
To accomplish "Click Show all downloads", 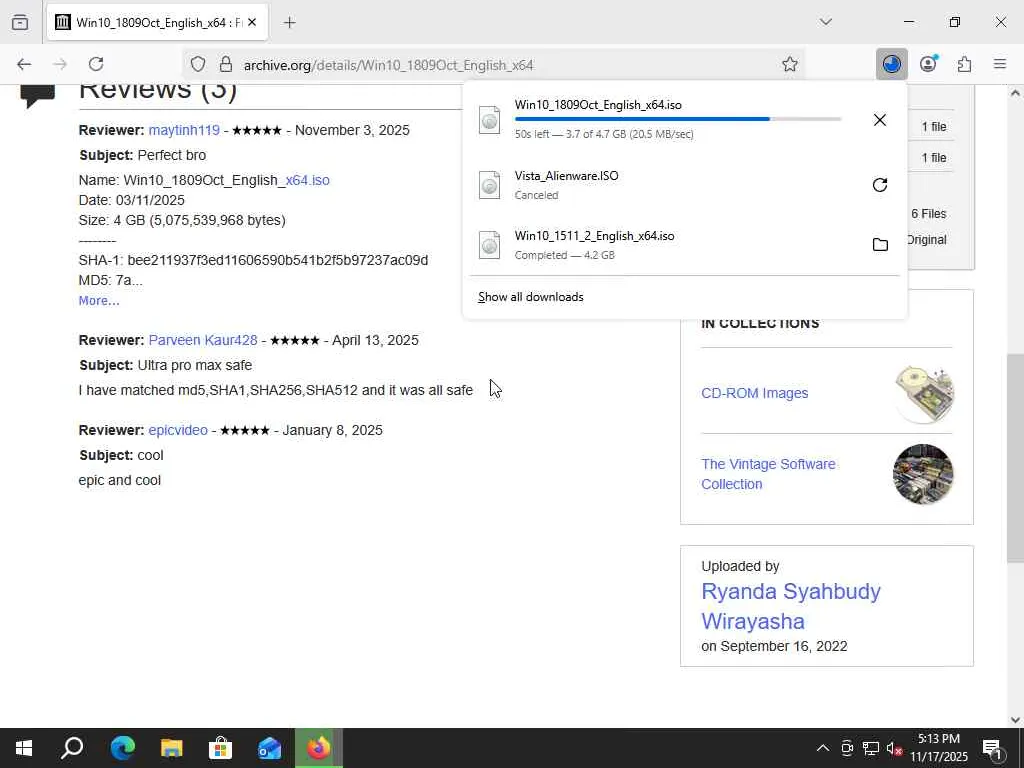I will pos(530,297).
